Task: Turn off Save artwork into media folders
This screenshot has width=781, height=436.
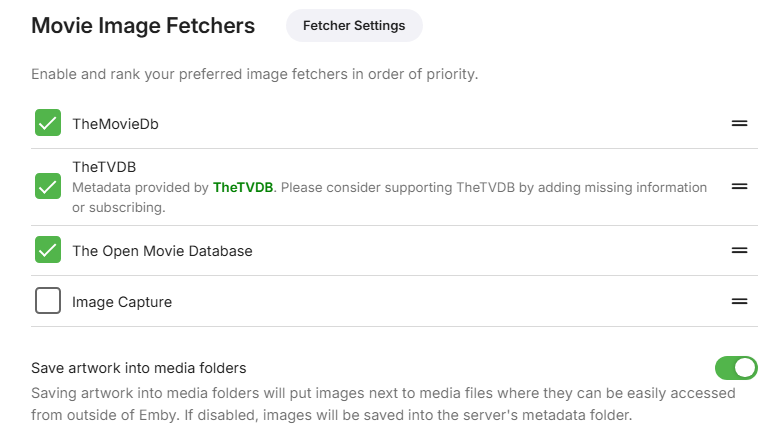Action: pyautogui.click(x=737, y=368)
